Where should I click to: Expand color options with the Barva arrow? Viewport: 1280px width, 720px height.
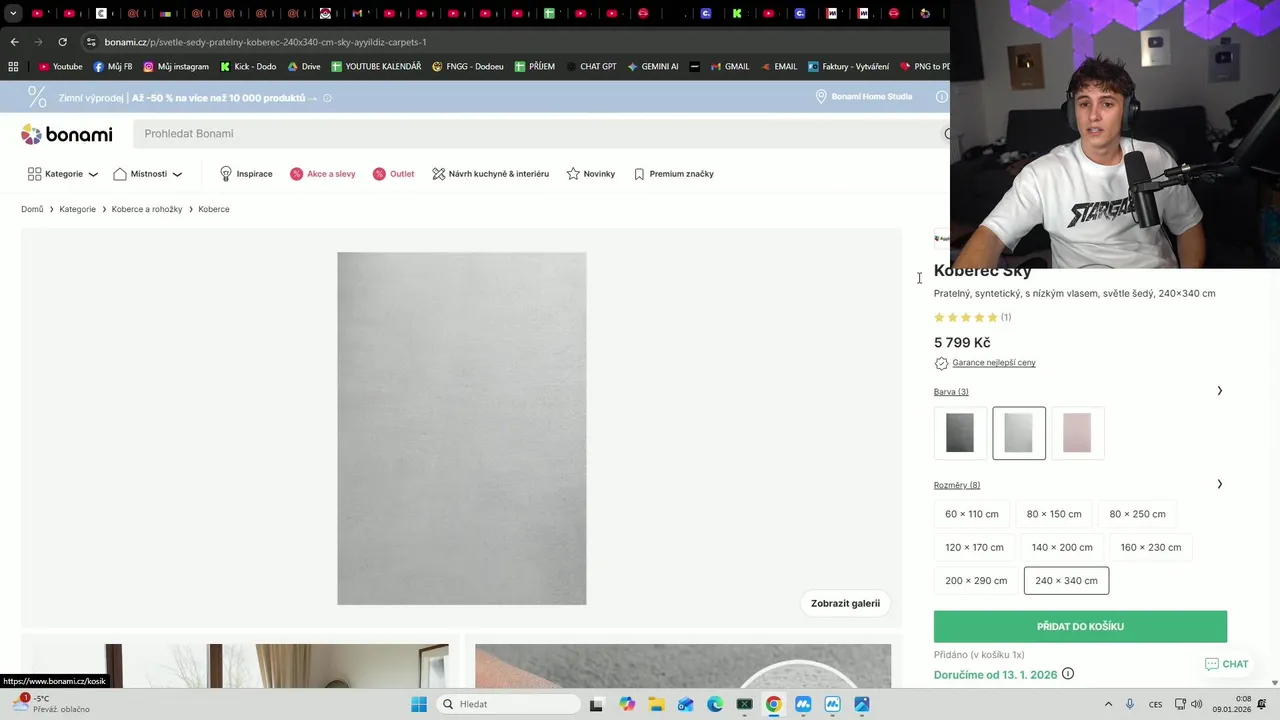(x=1219, y=391)
